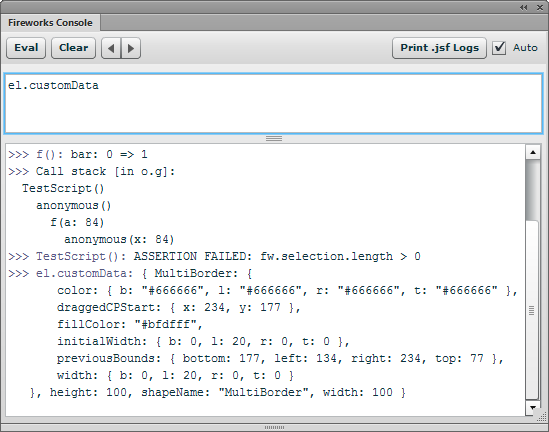The image size is (549, 432).
Task: Close the Fireworks Console panel
Action: pos(540,7)
